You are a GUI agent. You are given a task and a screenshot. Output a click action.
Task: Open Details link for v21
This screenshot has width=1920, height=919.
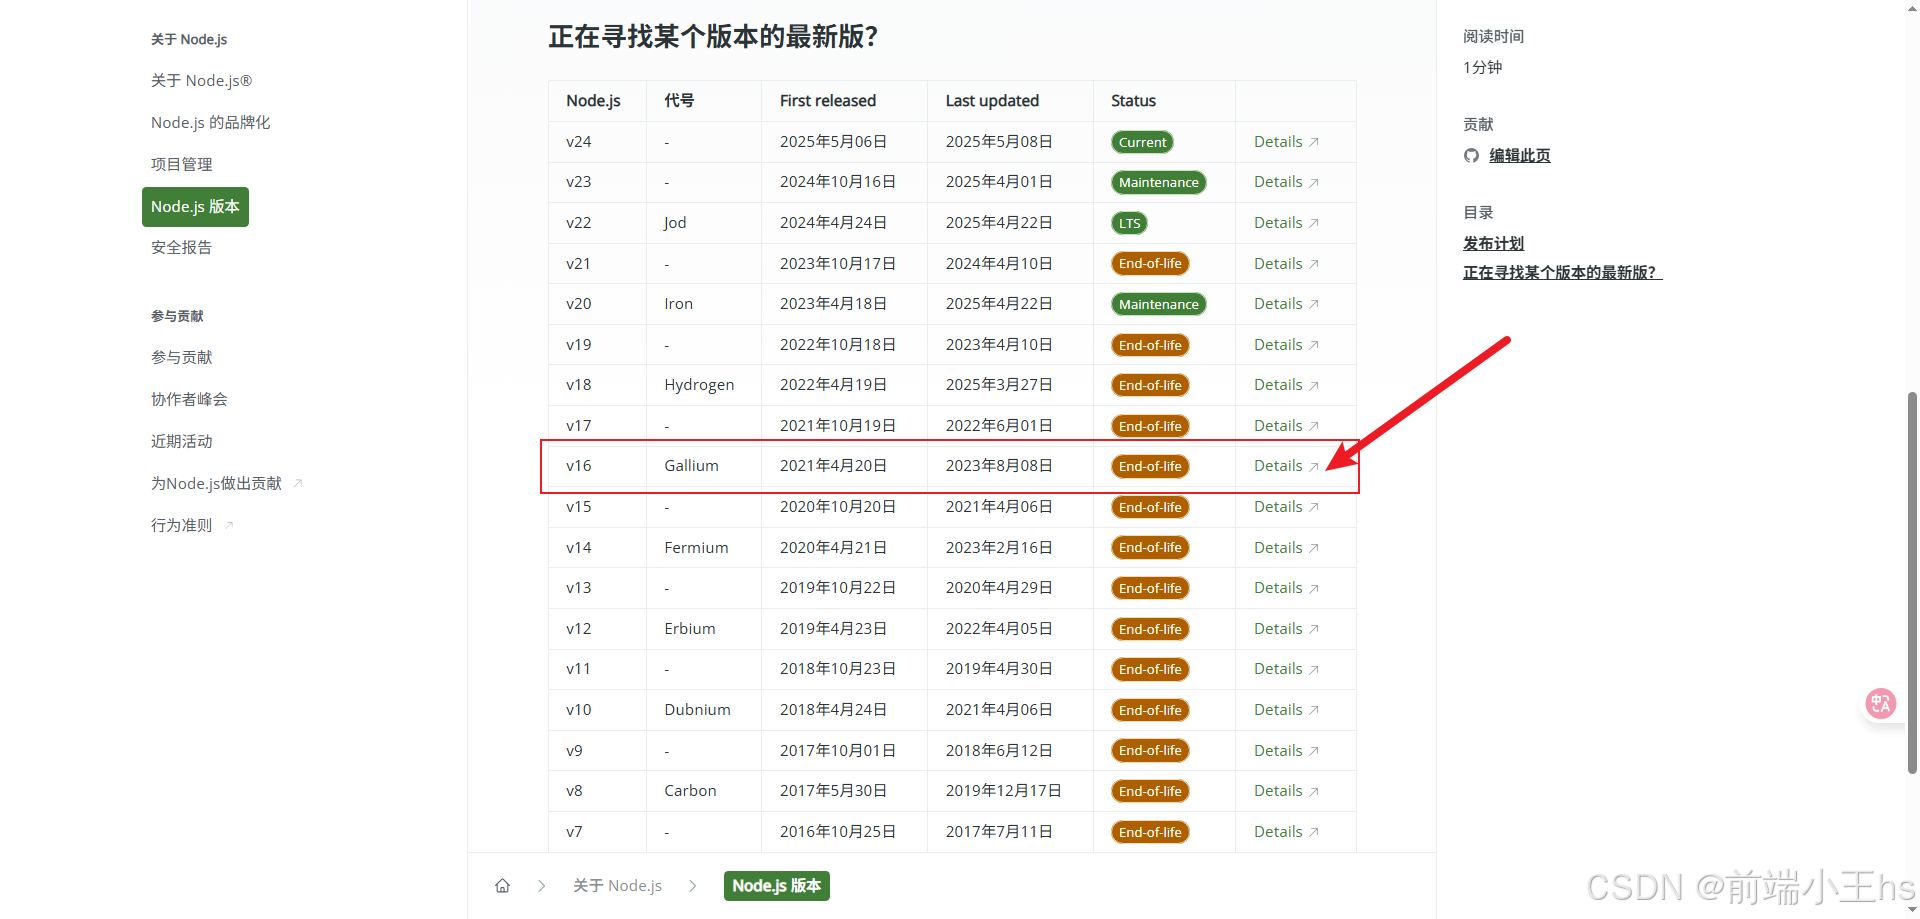[x=1286, y=264]
